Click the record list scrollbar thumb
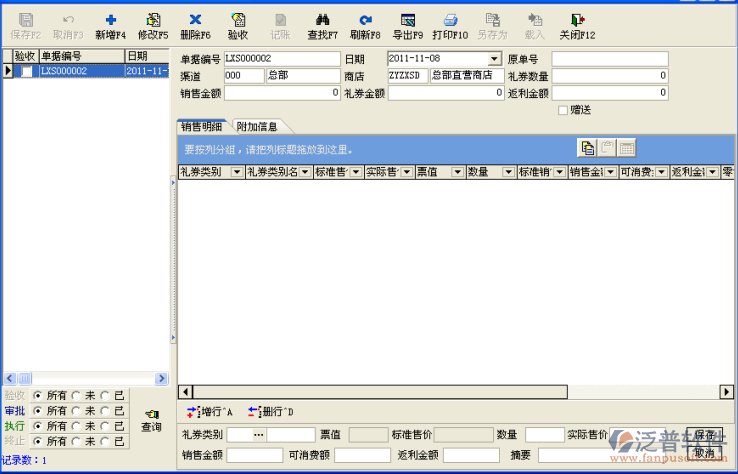The width and height of the screenshot is (738, 474). point(25,378)
